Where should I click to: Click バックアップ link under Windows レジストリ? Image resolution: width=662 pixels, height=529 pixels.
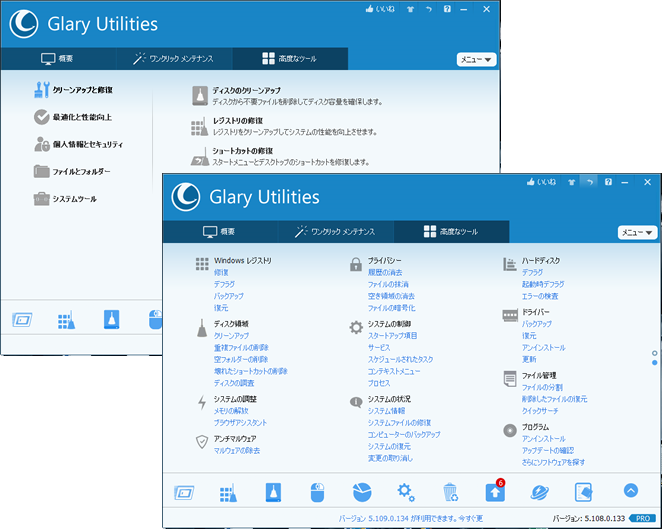pos(228,296)
